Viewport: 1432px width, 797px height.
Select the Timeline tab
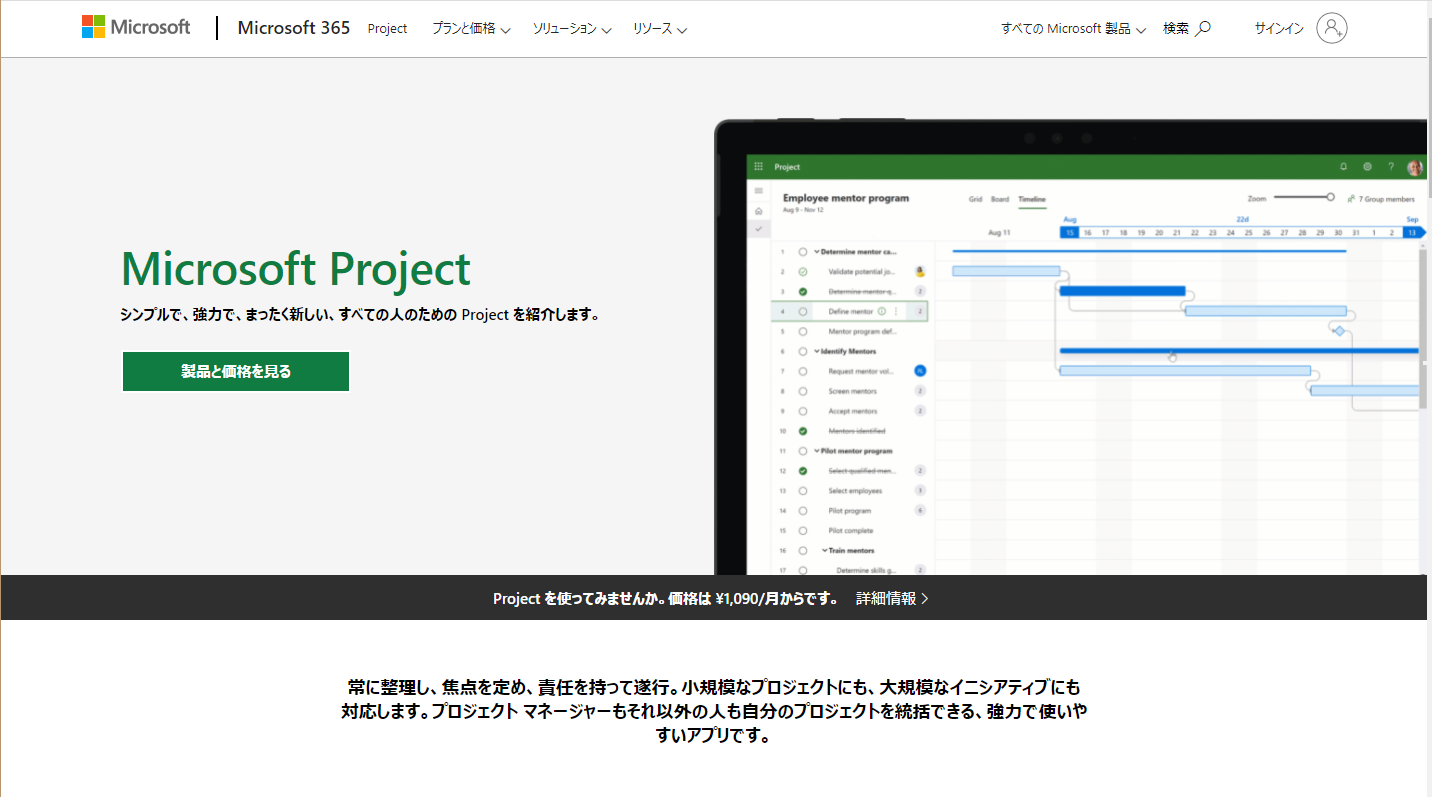pos(1032,200)
